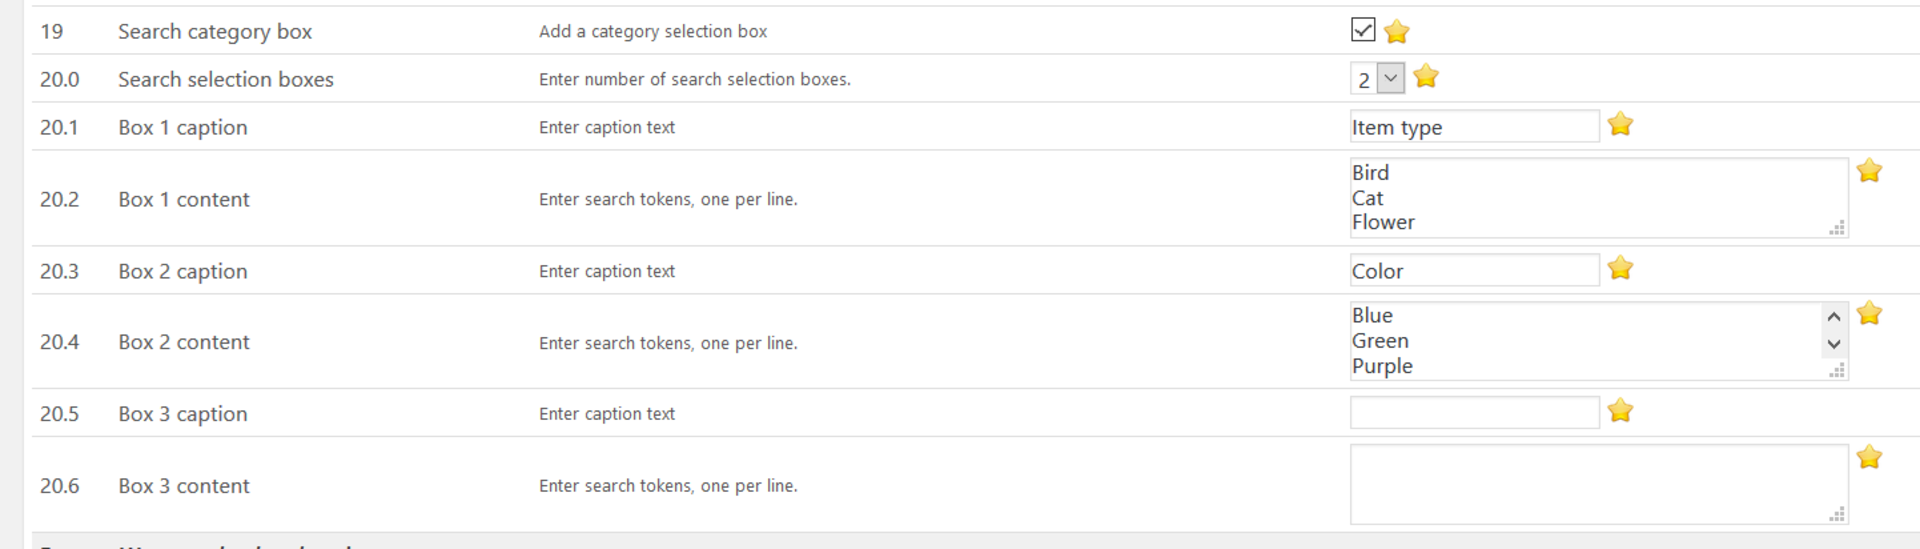This screenshot has width=1920, height=549.
Task: Click the empty Box 3 caption field
Action: (x=1474, y=413)
